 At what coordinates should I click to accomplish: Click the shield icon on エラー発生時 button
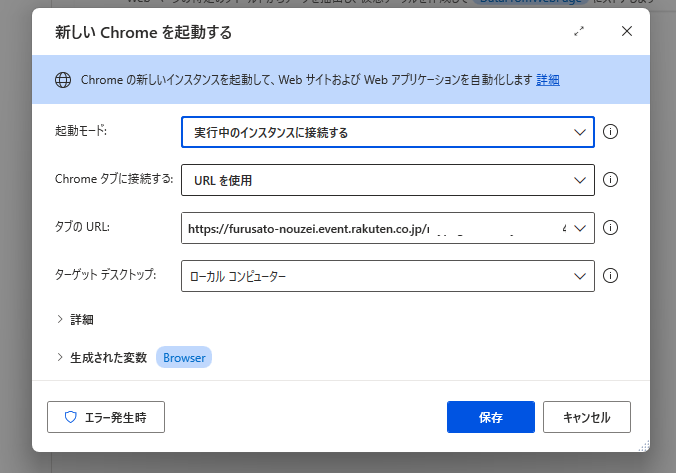[x=71, y=417]
